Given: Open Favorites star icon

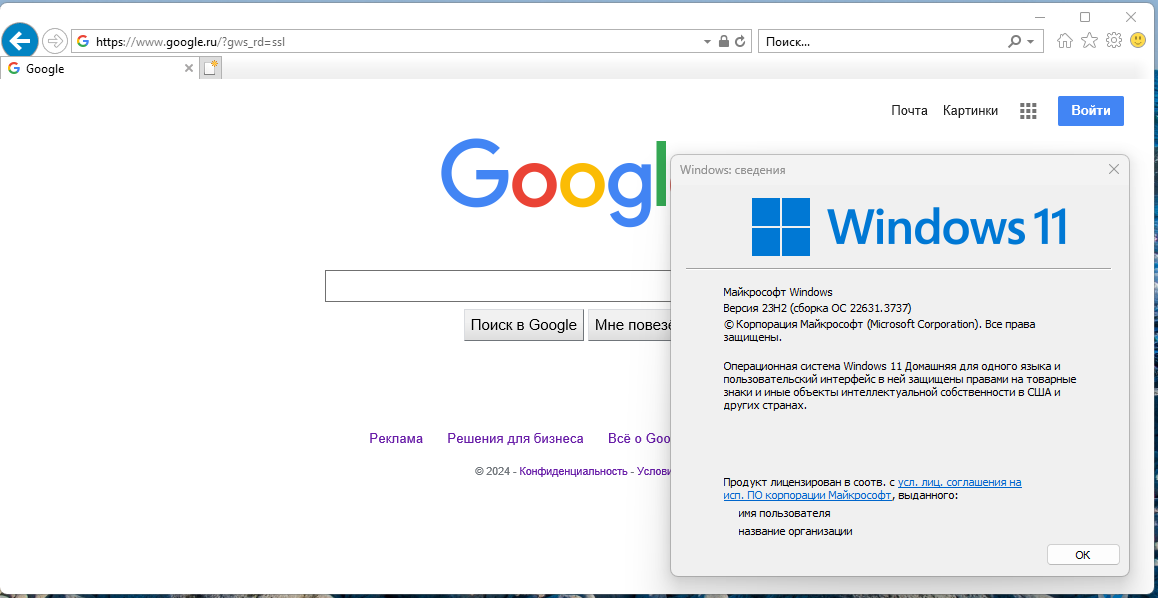Looking at the screenshot, I should pos(1089,41).
